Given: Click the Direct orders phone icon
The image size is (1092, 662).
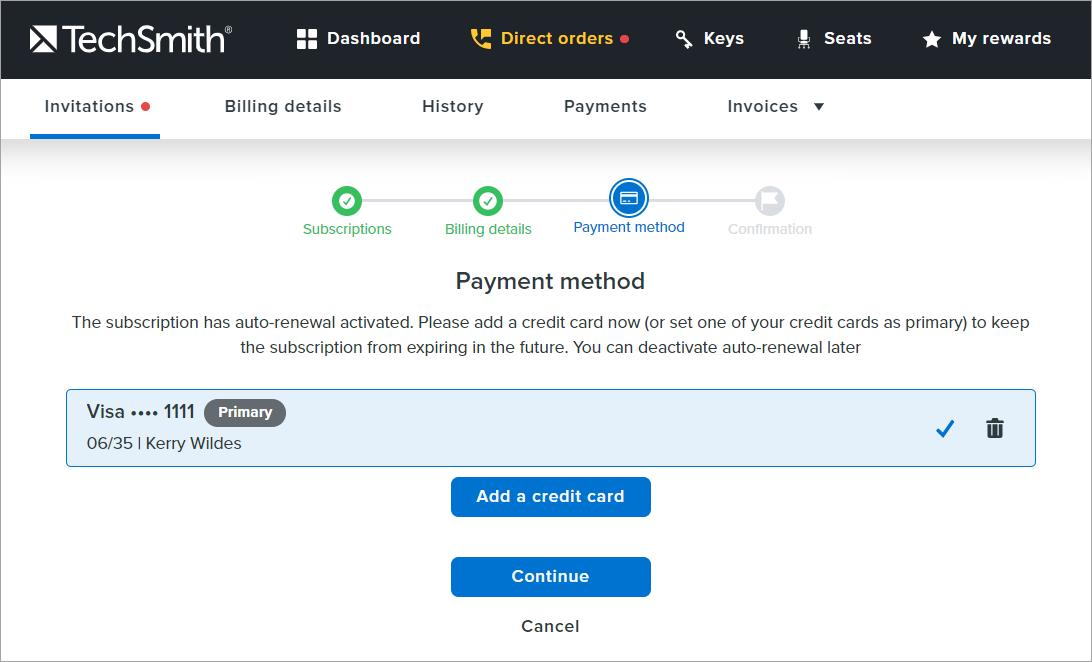Looking at the screenshot, I should click(481, 39).
